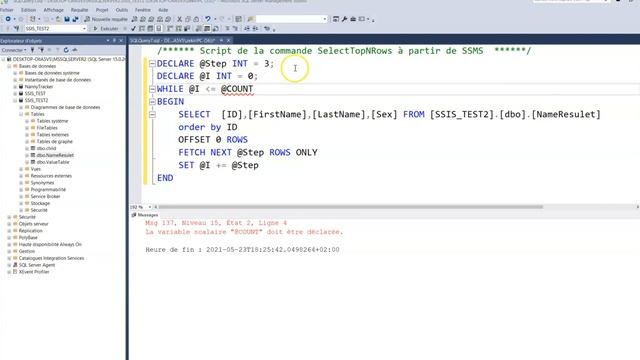Viewport: 640px width, 360px height.
Task: Select the Messages results tab
Action: pos(144,215)
